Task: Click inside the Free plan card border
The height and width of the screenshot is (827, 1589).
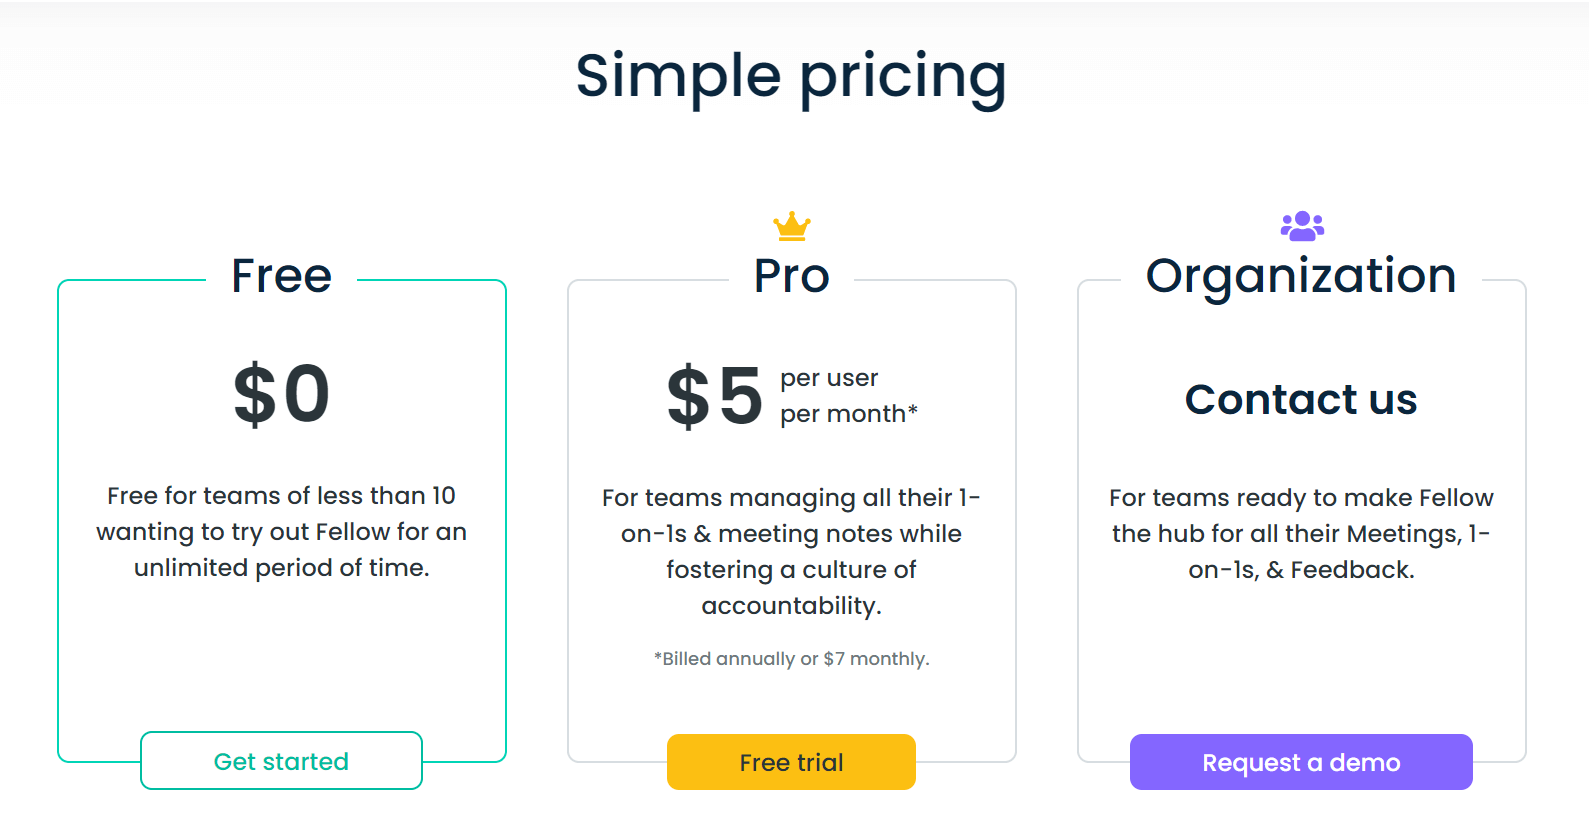Action: 281,650
